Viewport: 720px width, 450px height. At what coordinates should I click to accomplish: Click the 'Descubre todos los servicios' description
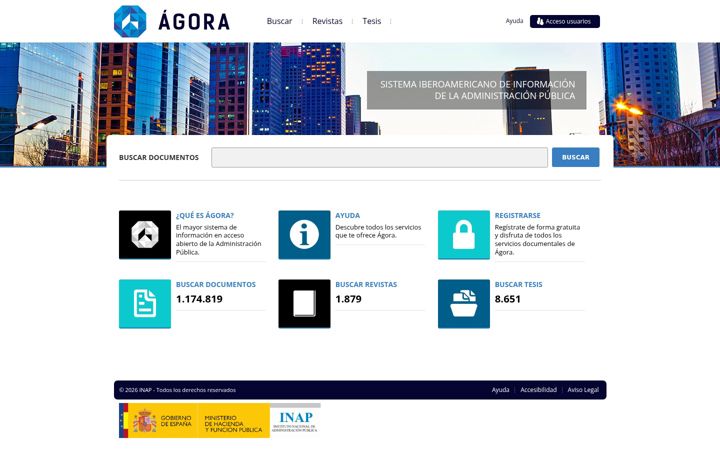[x=378, y=231]
